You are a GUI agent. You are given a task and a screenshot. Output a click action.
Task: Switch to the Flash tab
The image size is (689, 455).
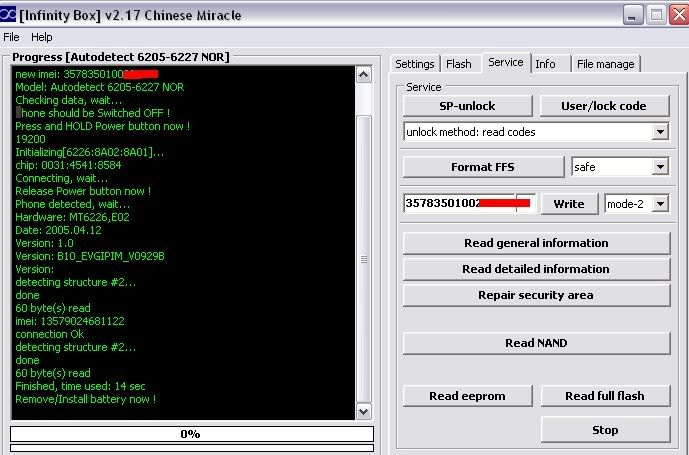[459, 64]
